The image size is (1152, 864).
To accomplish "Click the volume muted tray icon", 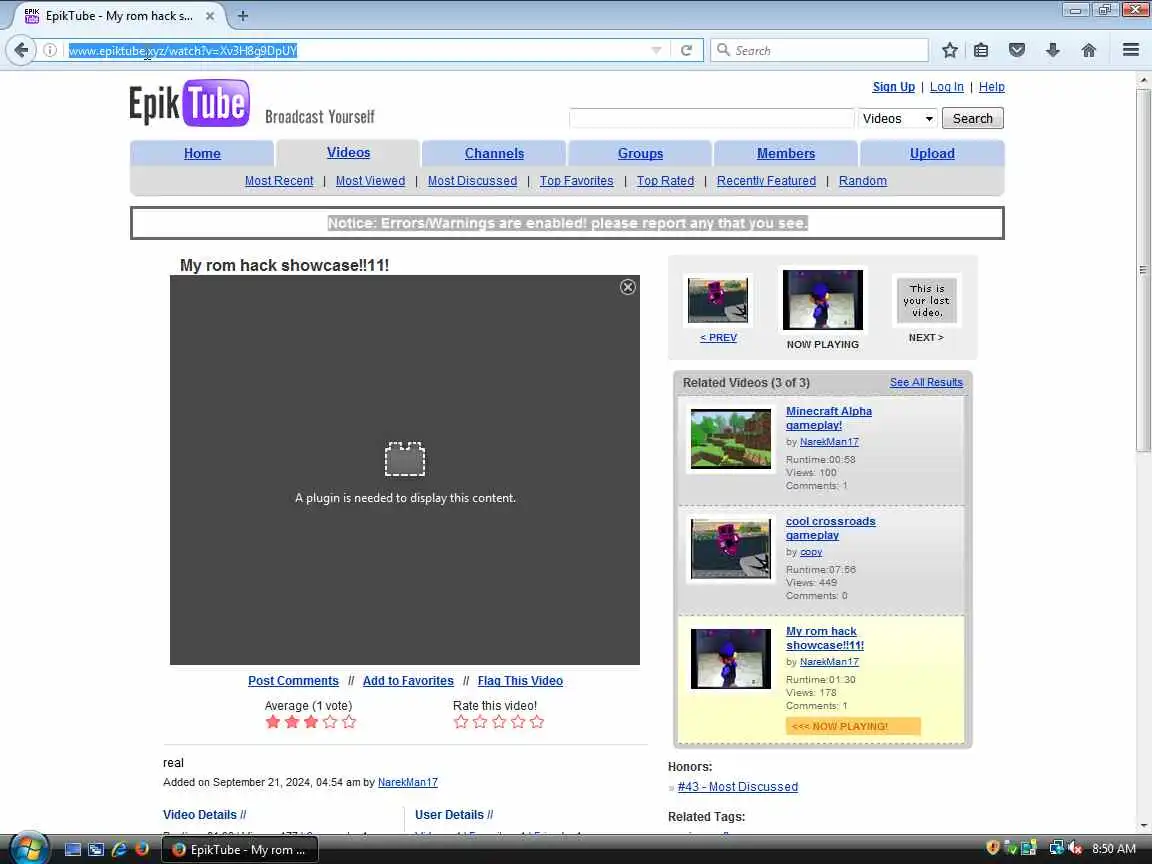I will 1076,849.
